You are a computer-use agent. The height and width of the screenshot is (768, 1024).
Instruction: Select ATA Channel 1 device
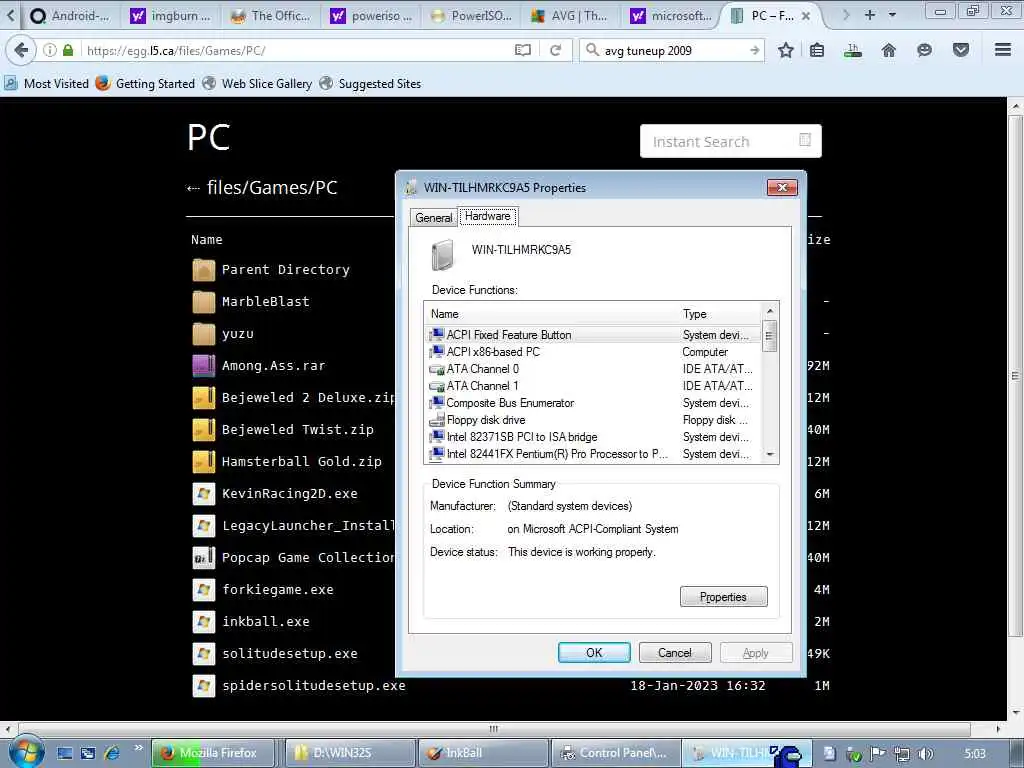coord(593,386)
